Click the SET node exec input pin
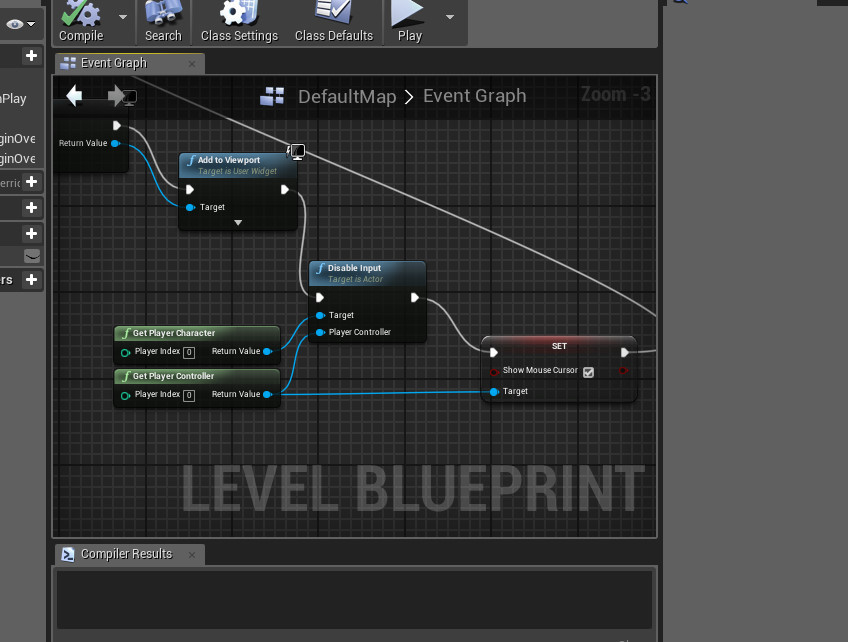This screenshot has height=642, width=848. tap(494, 353)
